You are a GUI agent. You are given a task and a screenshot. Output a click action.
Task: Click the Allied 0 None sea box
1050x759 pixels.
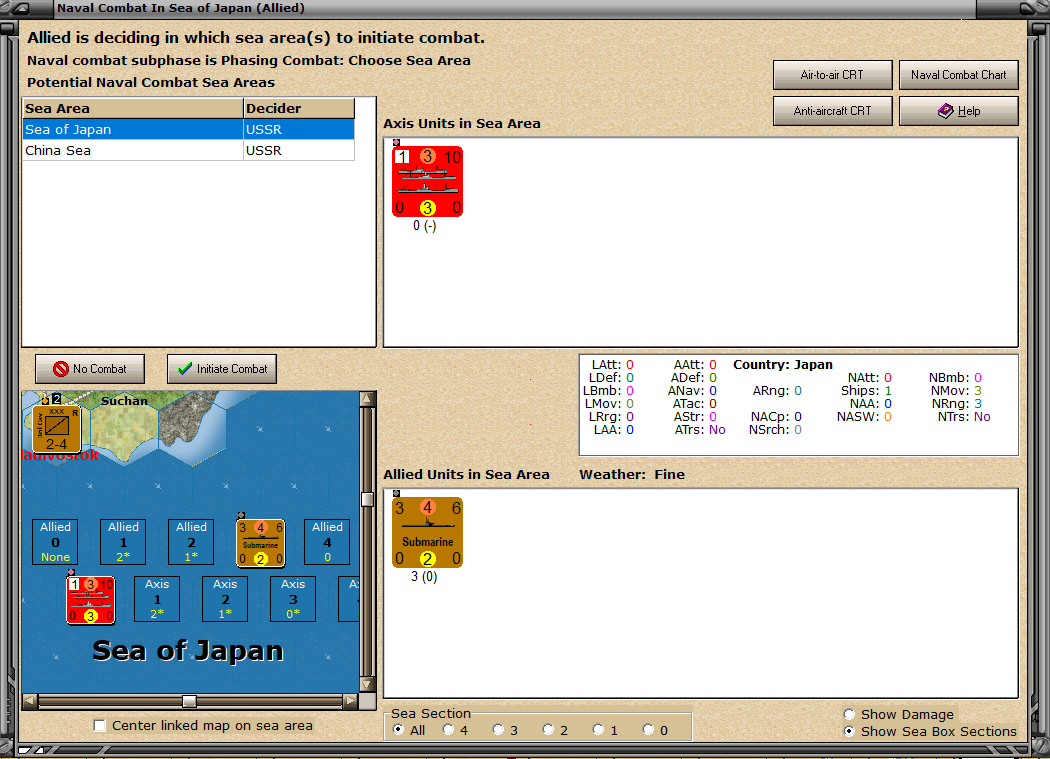tap(55, 541)
